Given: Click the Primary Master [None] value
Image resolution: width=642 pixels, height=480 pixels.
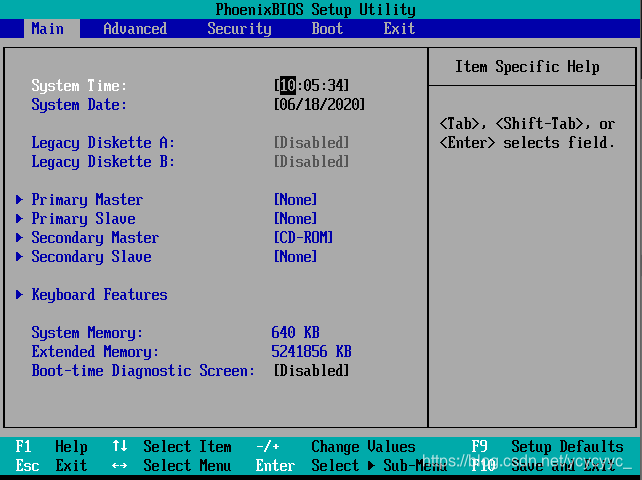Looking at the screenshot, I should (x=295, y=199).
